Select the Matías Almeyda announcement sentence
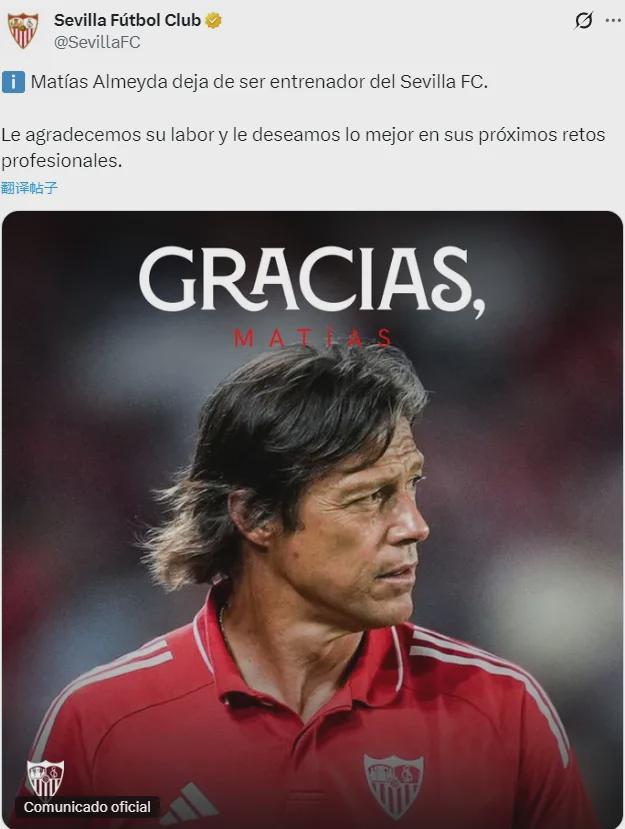 259,82
